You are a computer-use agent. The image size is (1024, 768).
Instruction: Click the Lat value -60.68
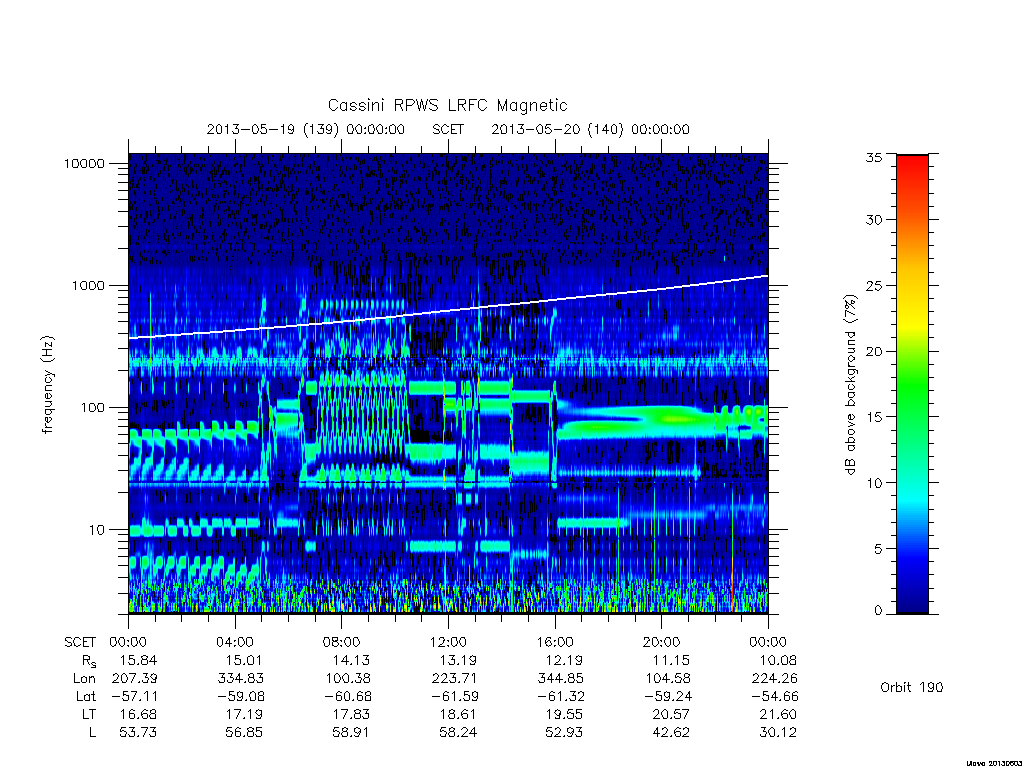(x=347, y=696)
